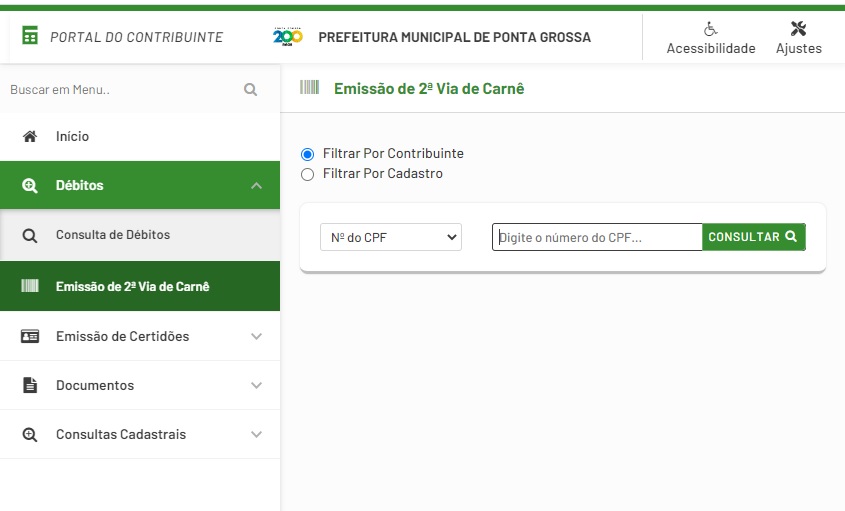Collapse the Débitos menu section
Screen dimensions: 845x511
[x=257, y=185]
